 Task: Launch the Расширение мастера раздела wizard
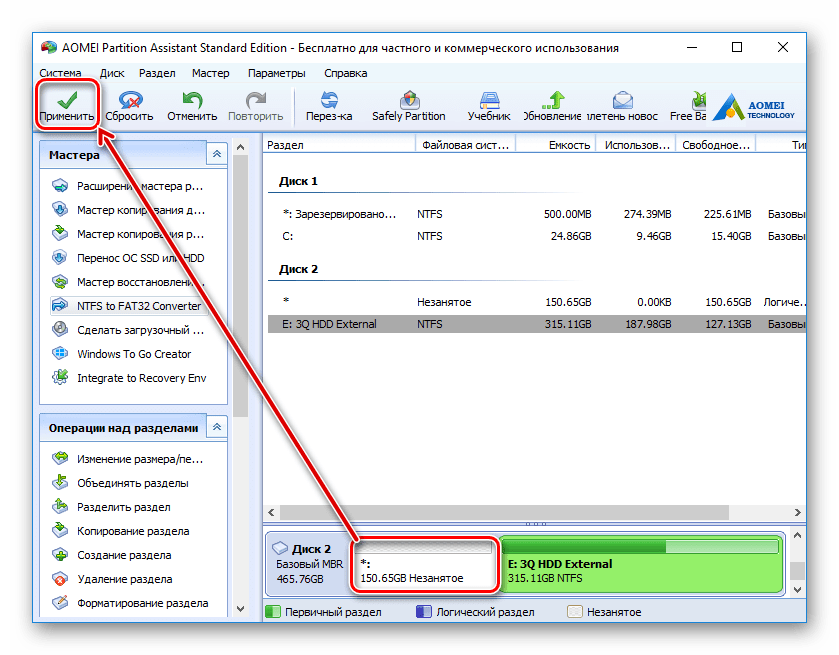[x=129, y=186]
